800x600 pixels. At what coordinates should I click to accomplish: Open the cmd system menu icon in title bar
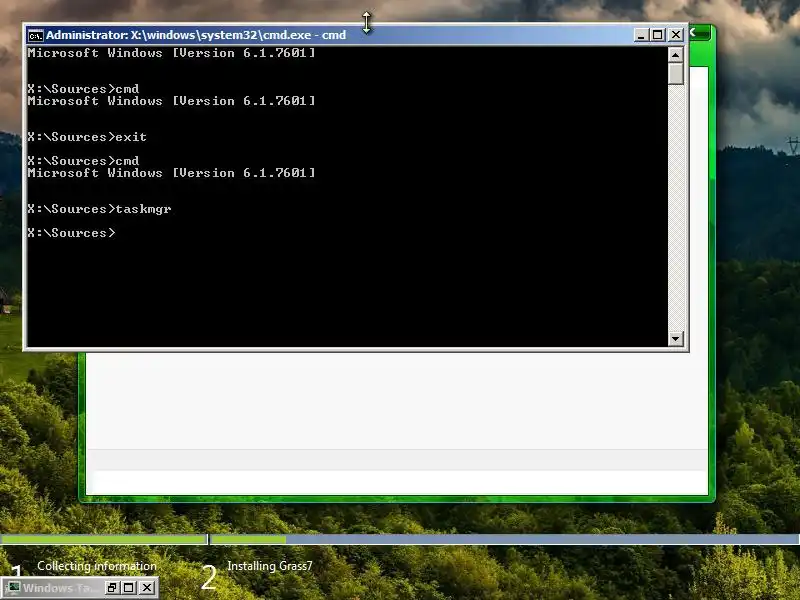pyautogui.click(x=36, y=35)
